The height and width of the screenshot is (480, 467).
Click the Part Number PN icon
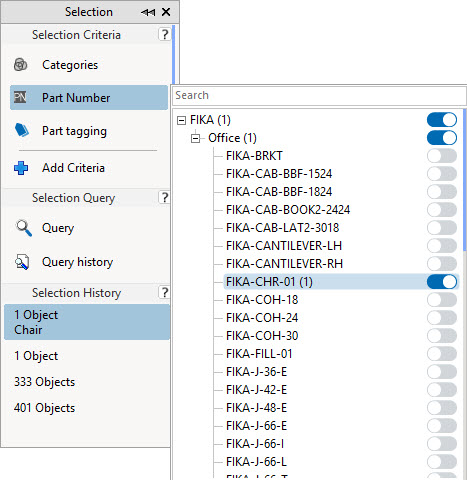[20, 97]
